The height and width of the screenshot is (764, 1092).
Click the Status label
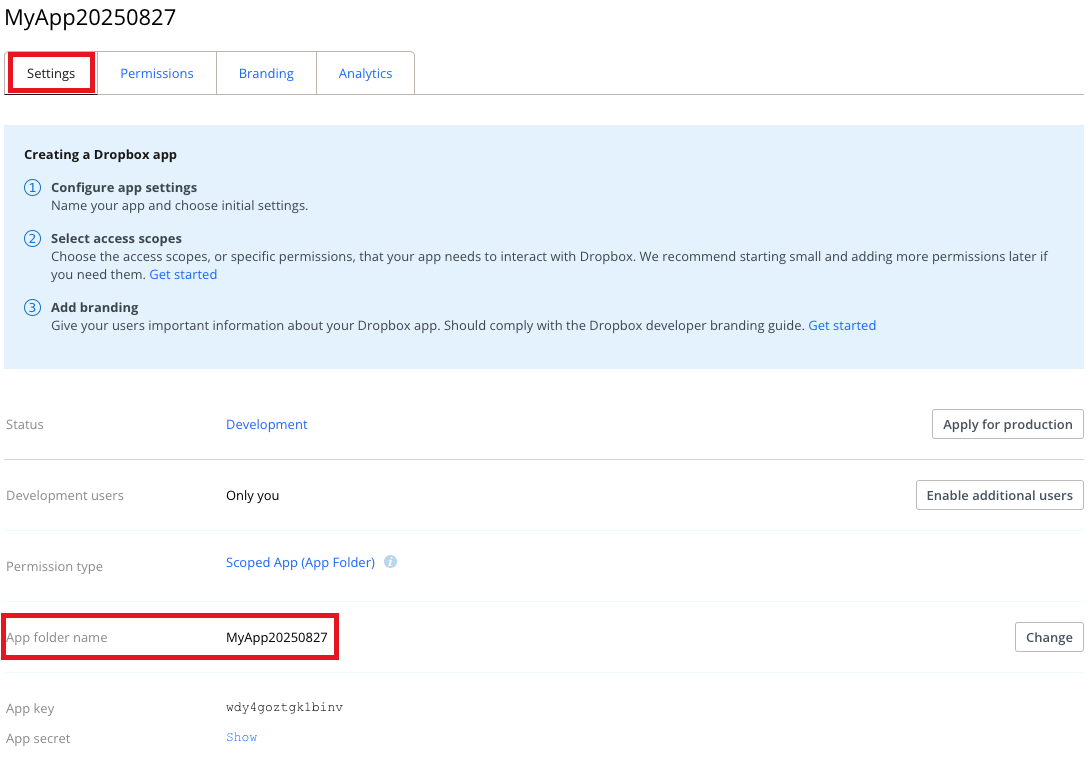click(x=24, y=424)
